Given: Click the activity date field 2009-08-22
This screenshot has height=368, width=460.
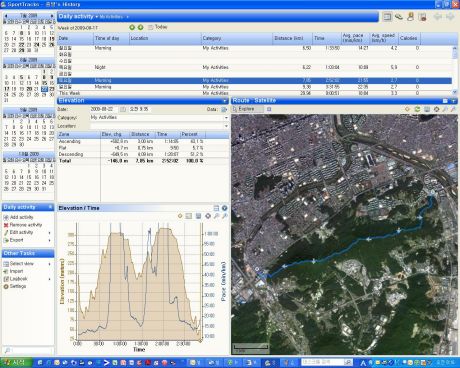Looking at the screenshot, I should tap(104, 109).
